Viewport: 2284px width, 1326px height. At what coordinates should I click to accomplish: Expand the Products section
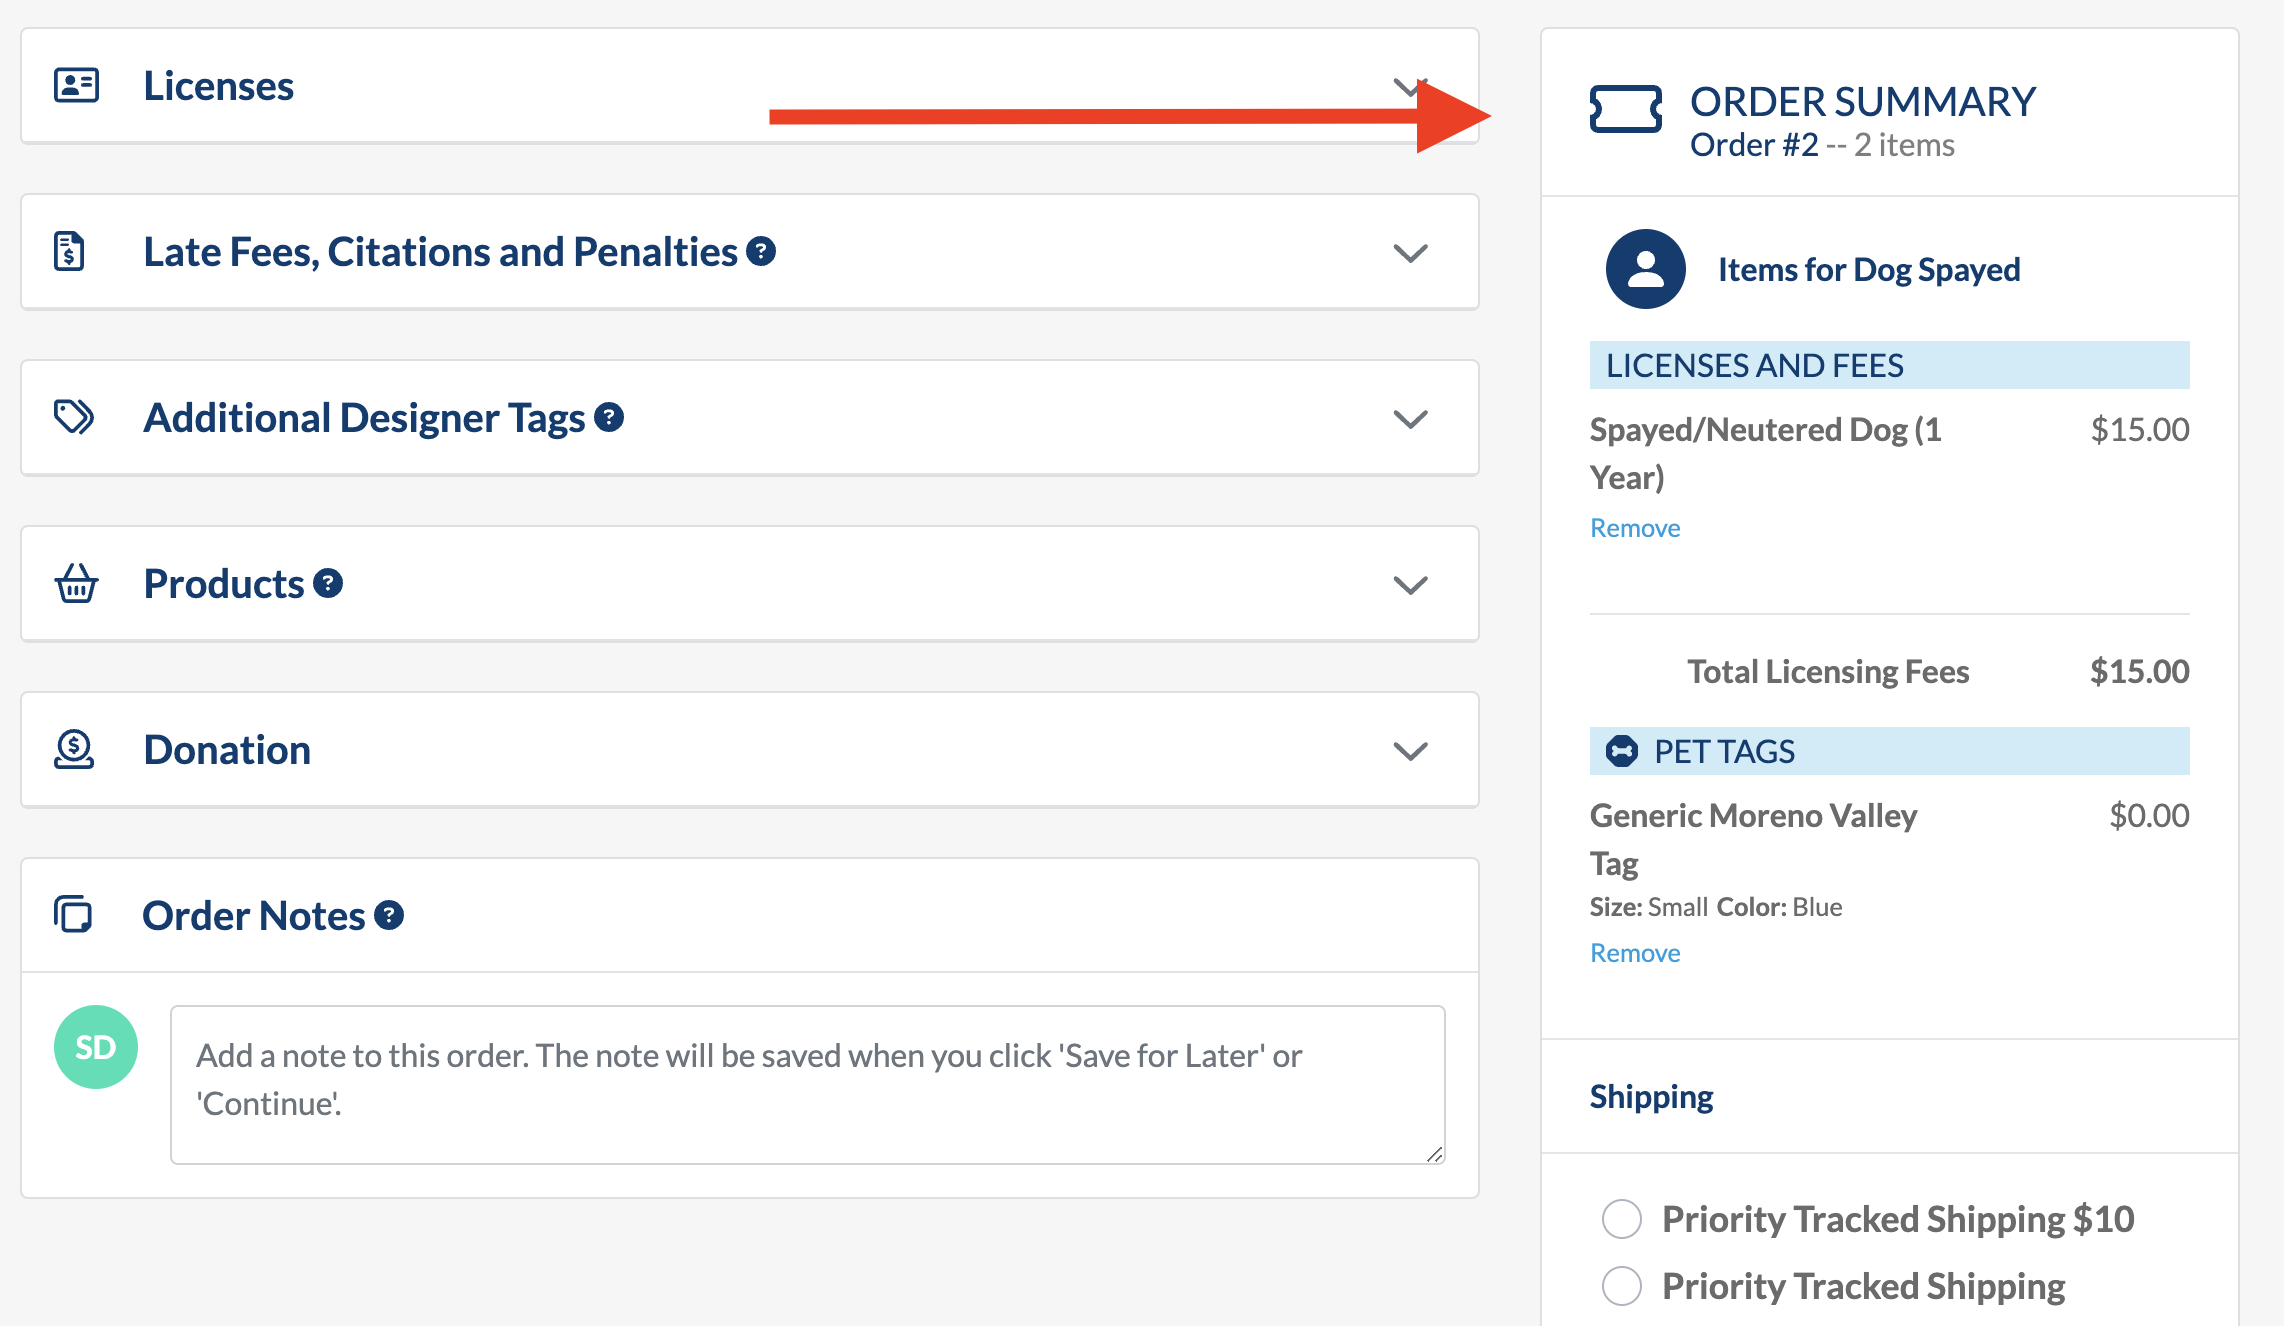click(1411, 585)
